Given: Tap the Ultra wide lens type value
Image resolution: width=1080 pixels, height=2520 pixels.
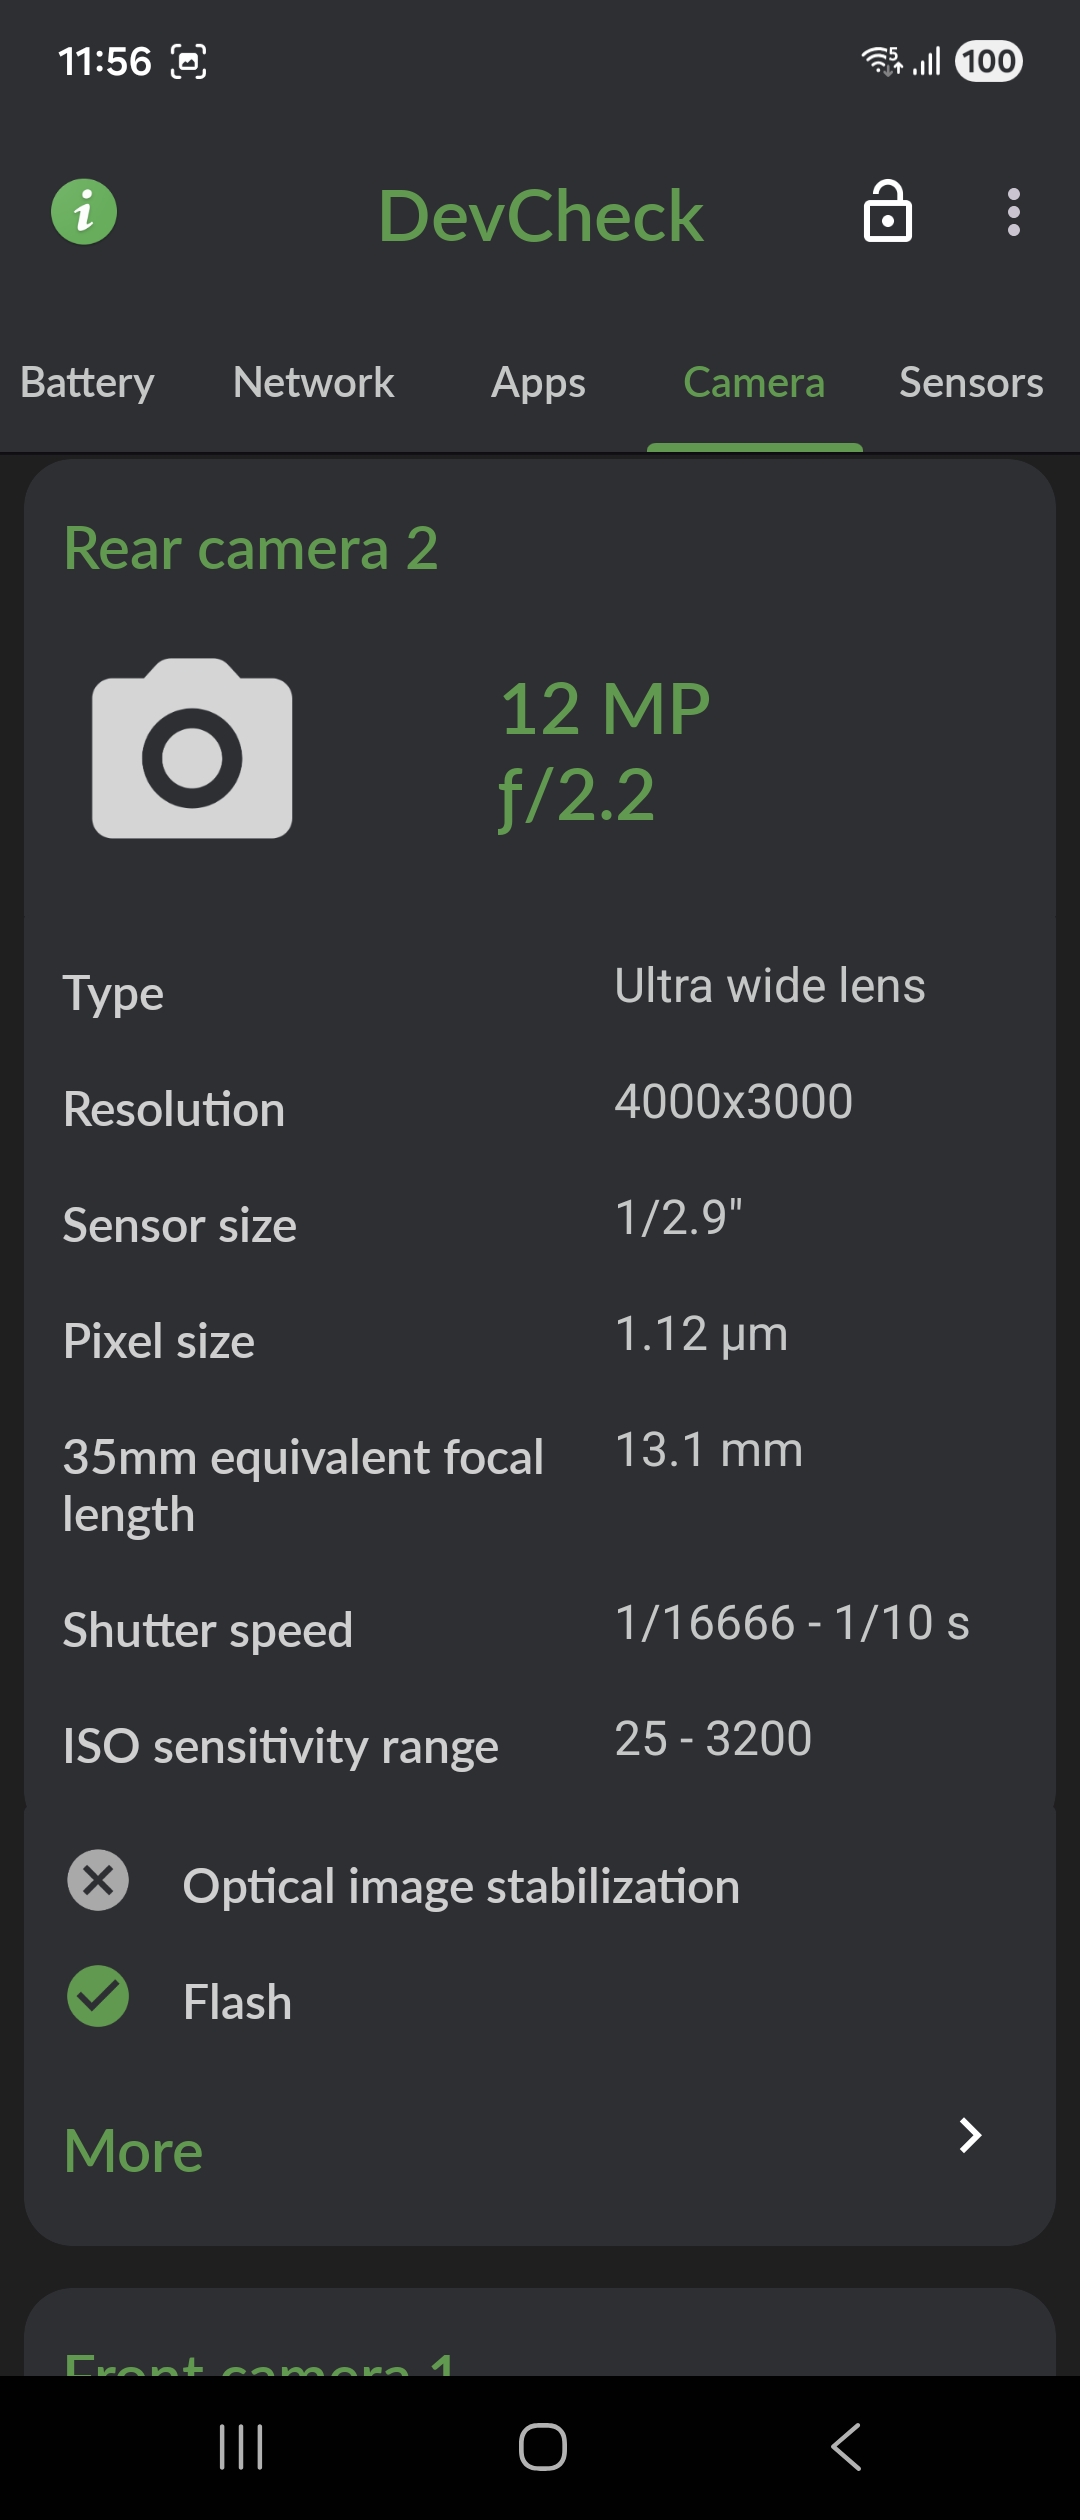Looking at the screenshot, I should point(769,986).
